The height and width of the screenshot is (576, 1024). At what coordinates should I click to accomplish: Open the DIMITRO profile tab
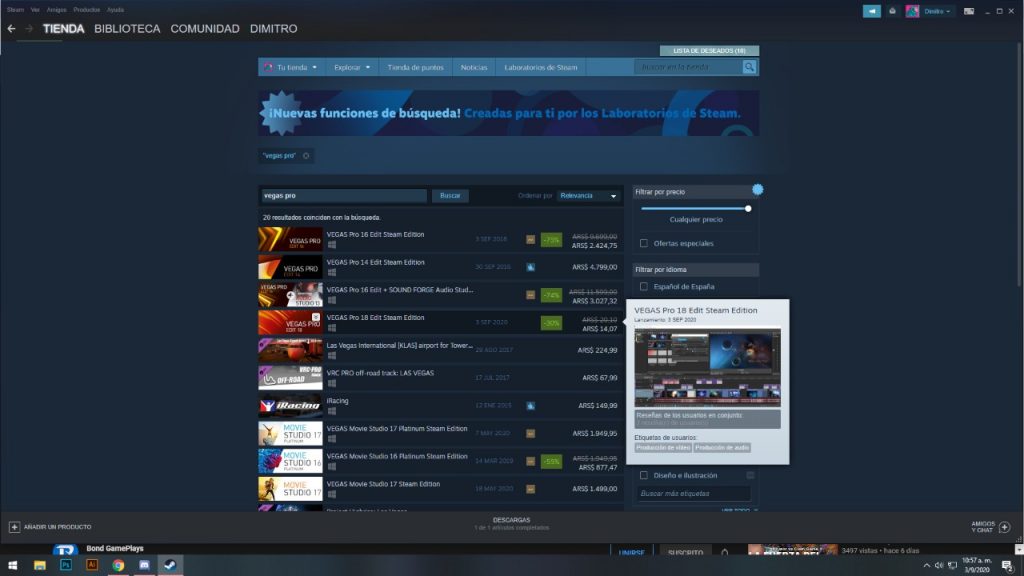pyautogui.click(x=273, y=29)
